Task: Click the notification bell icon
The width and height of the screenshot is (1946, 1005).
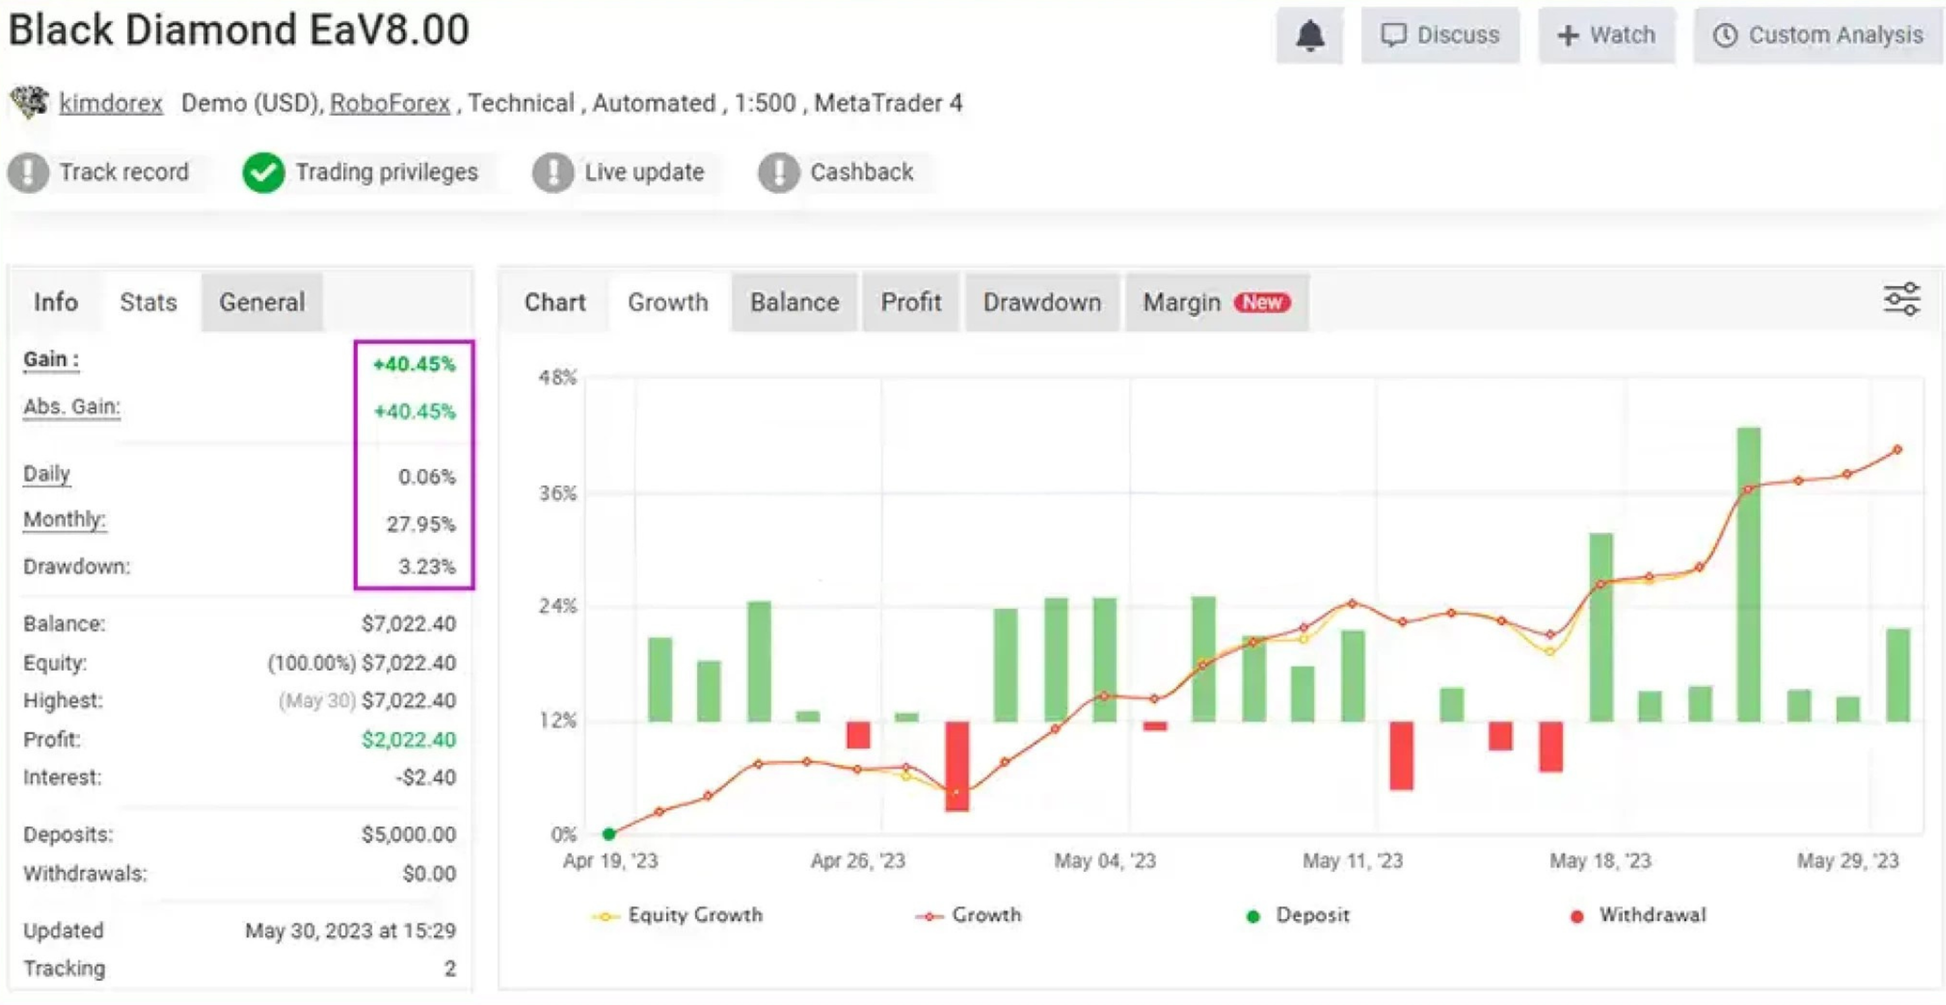Action: [1309, 36]
